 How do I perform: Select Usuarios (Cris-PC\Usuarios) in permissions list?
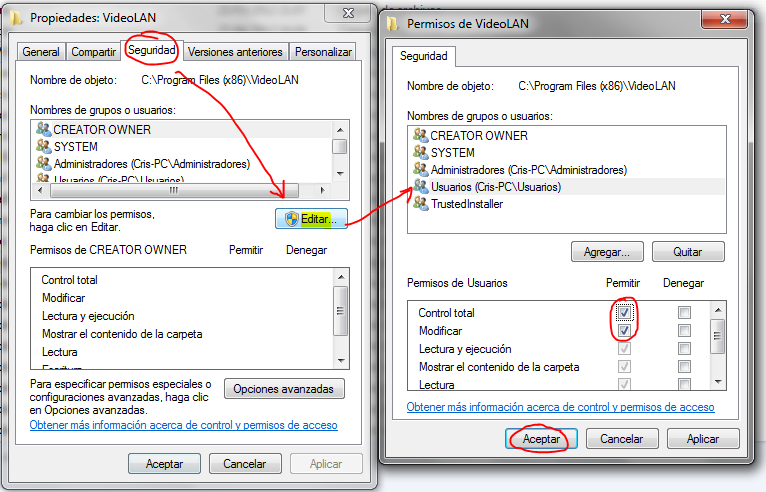coord(495,187)
